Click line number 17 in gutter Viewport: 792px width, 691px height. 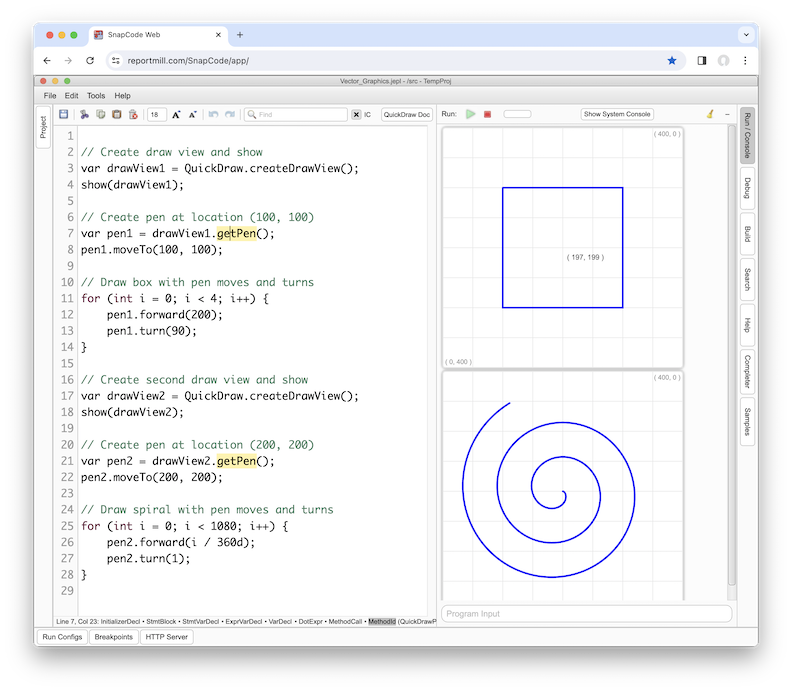68,396
